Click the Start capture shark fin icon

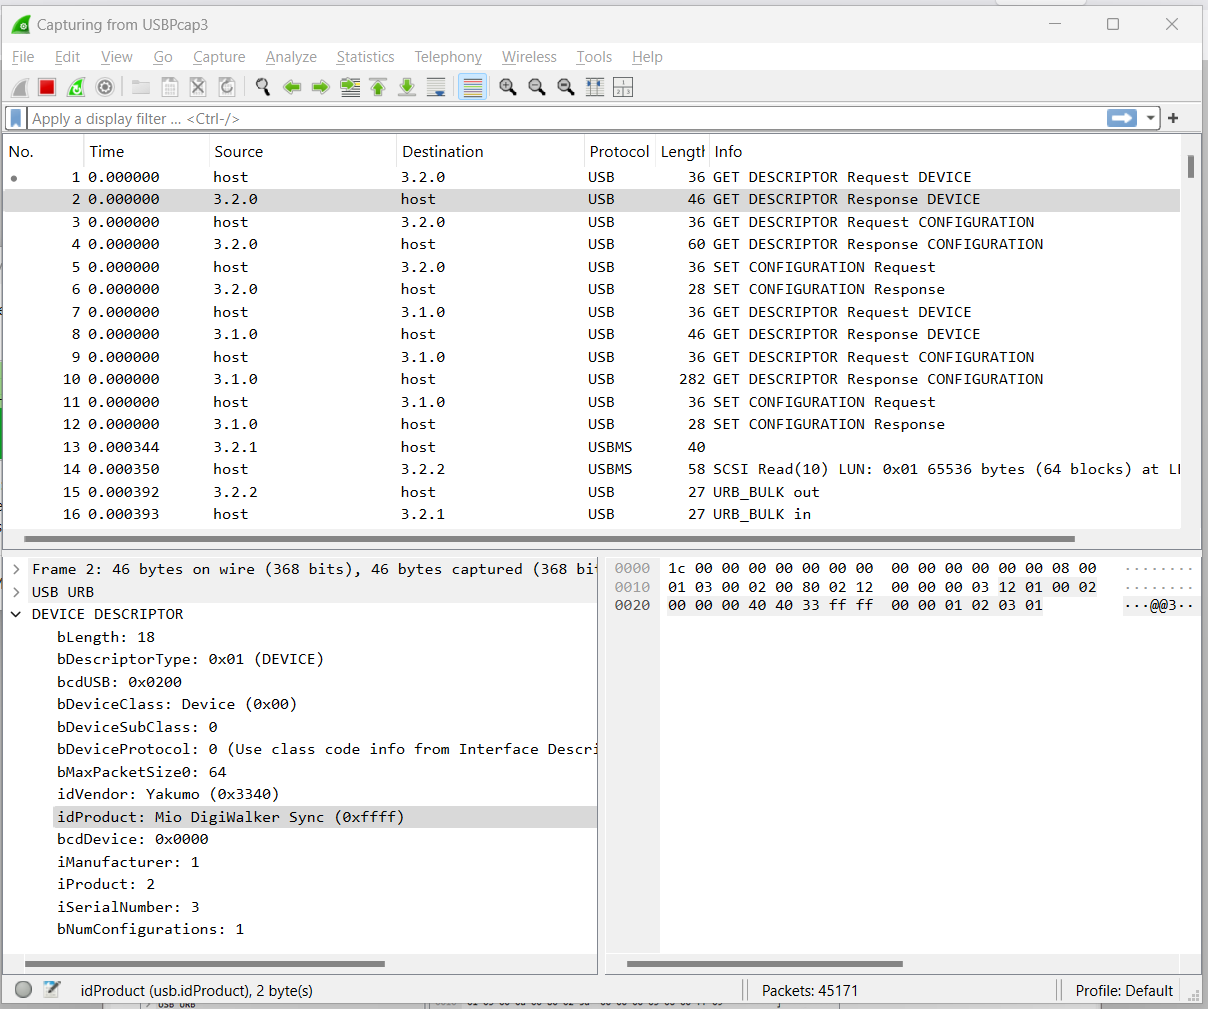(x=19, y=87)
